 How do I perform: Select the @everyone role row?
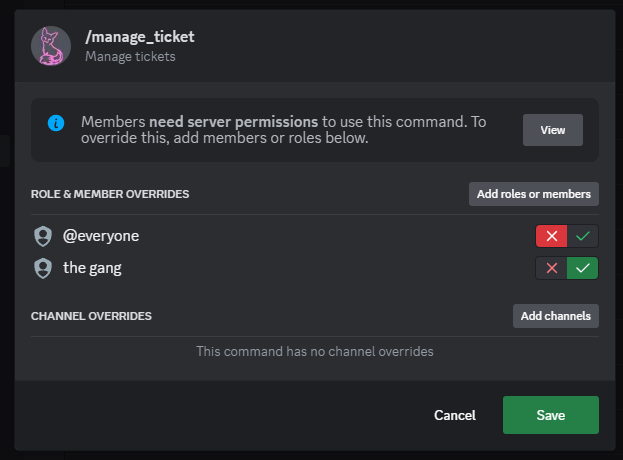pyautogui.click(x=315, y=236)
